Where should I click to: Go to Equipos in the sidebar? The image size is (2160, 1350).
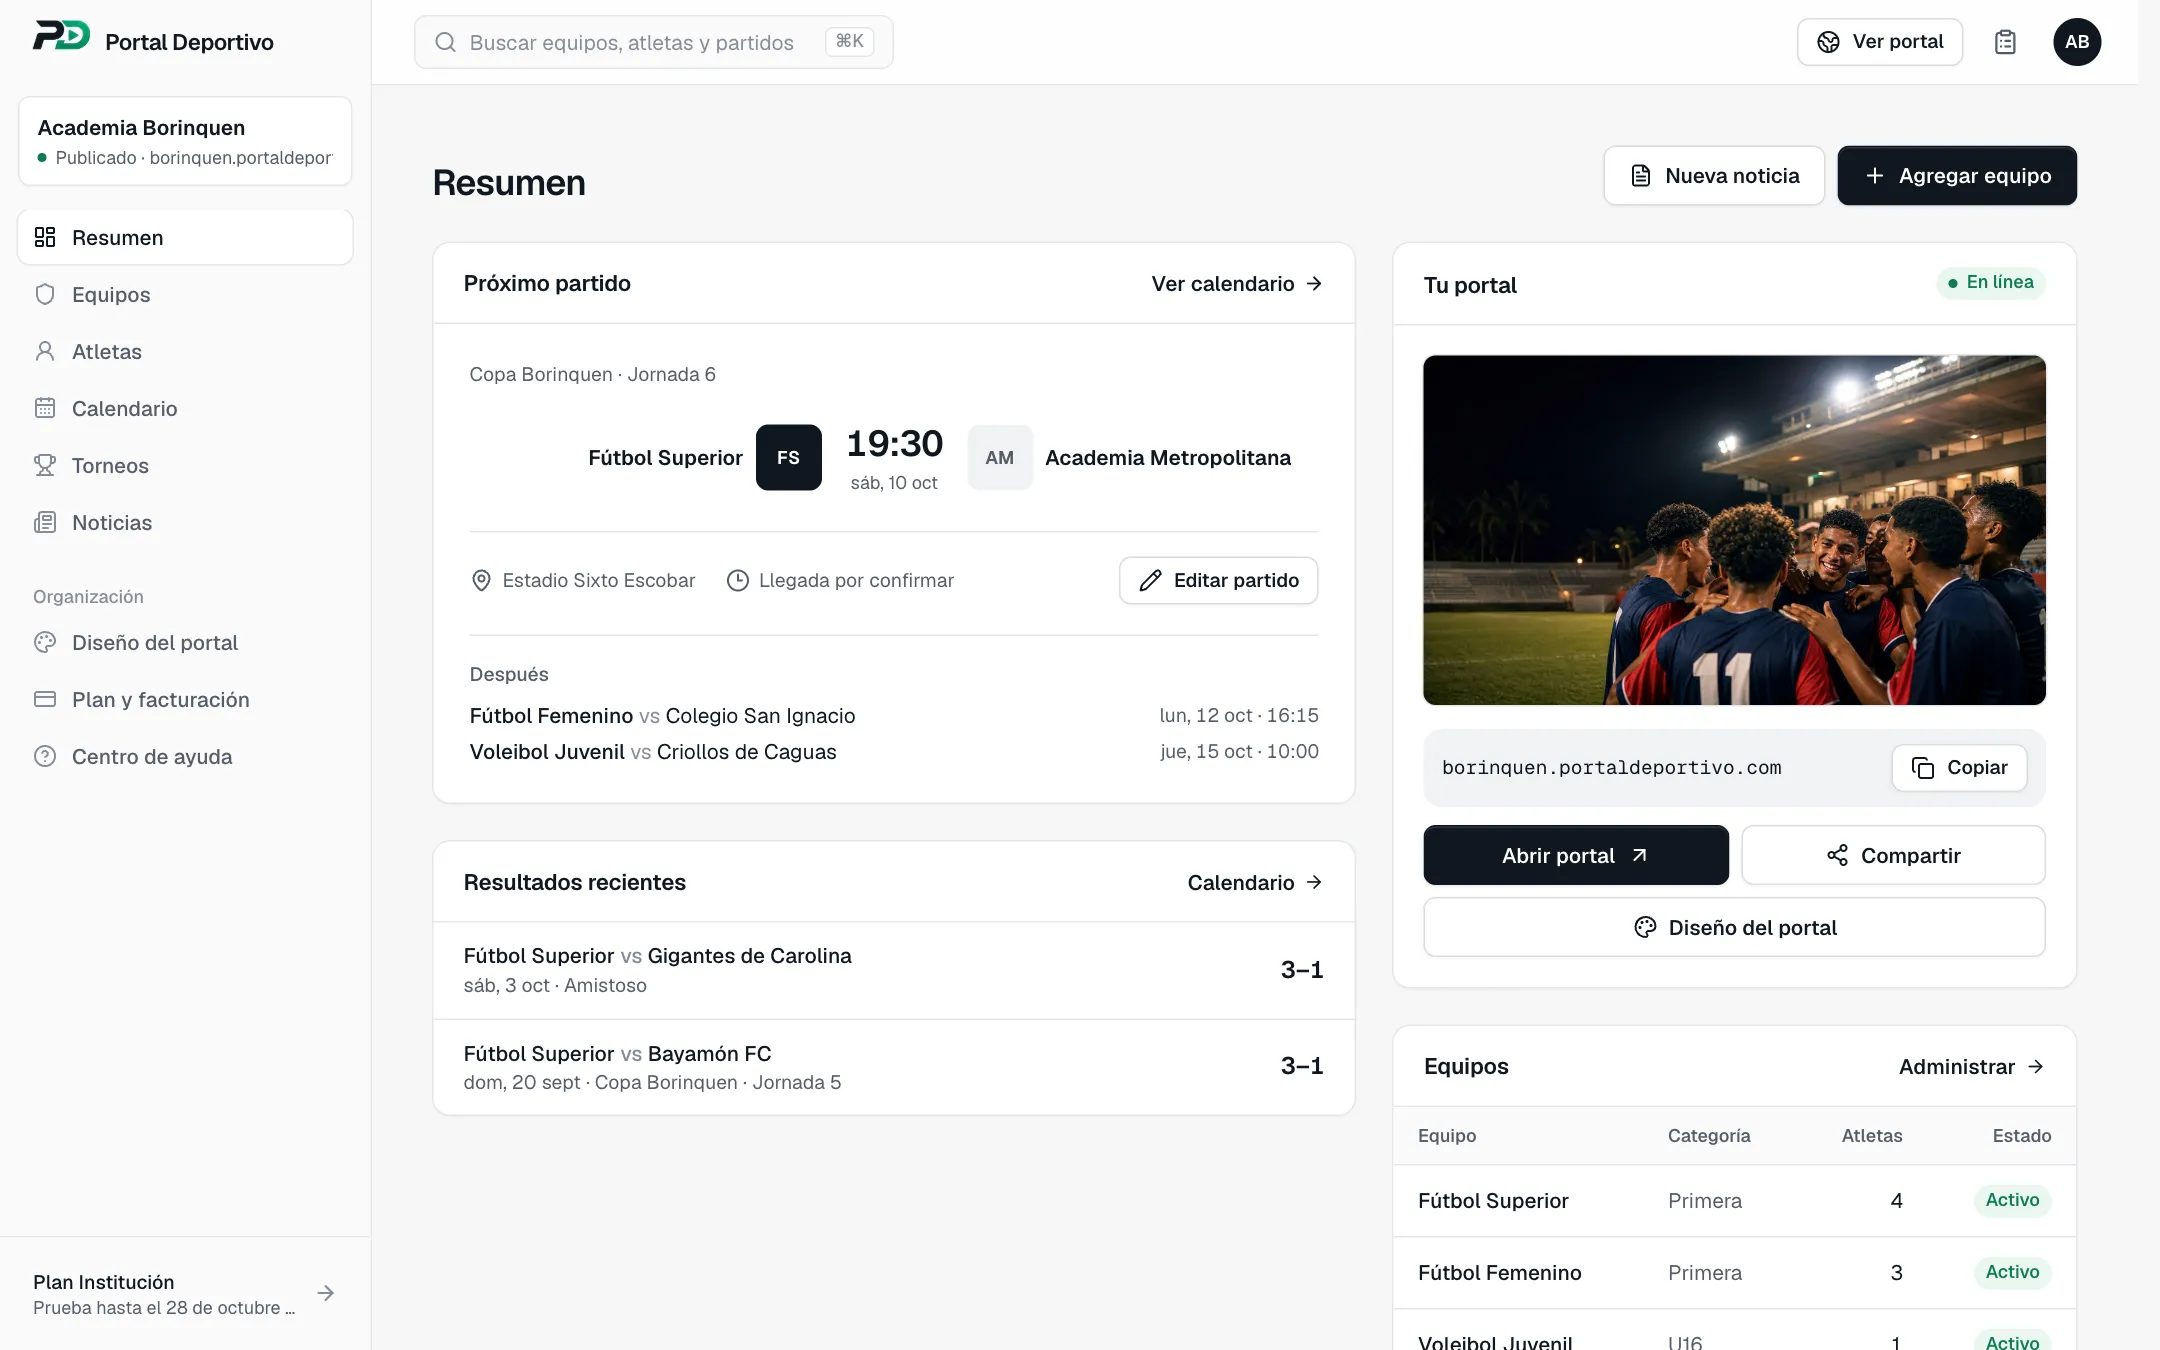pyautogui.click(x=185, y=294)
